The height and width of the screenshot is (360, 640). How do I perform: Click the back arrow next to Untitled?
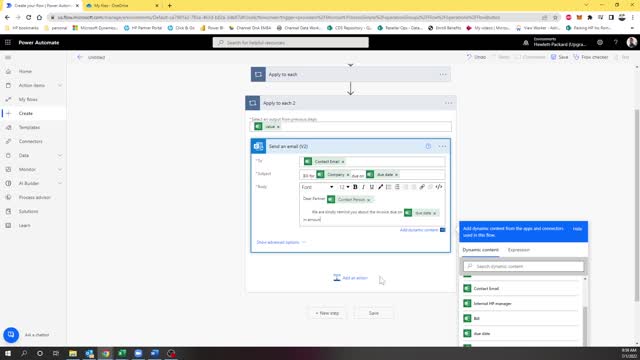click(x=80, y=57)
